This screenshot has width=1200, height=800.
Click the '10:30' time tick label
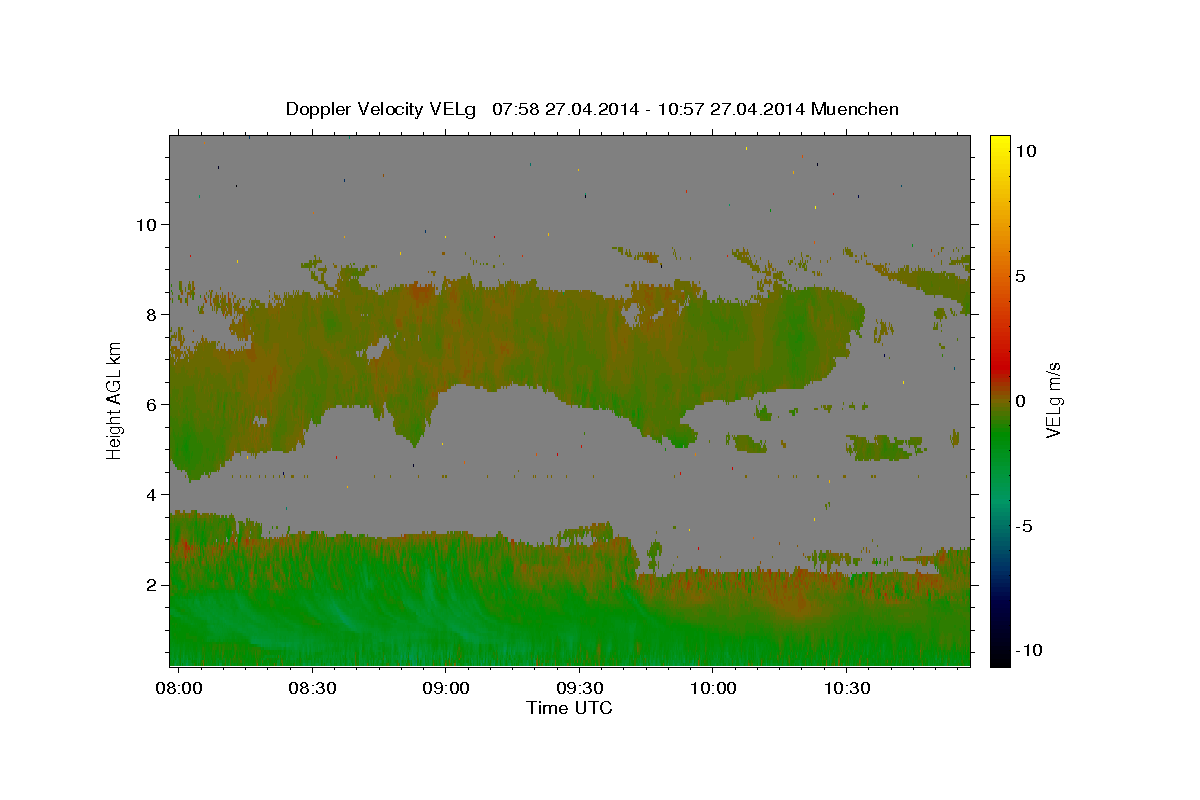845,689
